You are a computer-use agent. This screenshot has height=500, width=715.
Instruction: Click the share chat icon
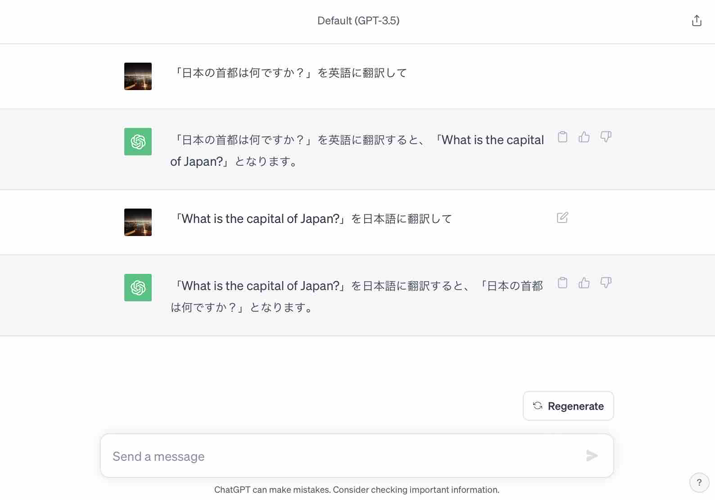696,21
